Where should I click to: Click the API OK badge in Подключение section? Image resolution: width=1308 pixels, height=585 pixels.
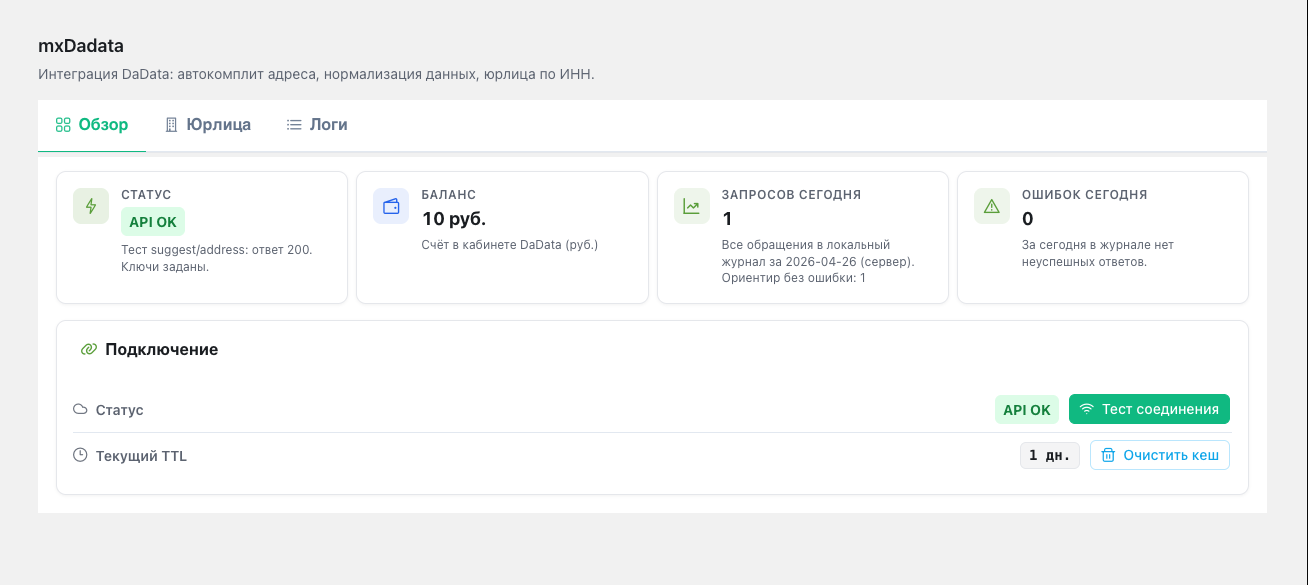tap(1027, 410)
